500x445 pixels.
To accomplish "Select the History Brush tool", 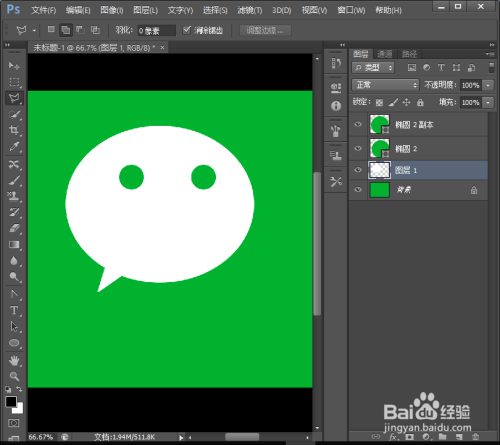I will click(14, 212).
